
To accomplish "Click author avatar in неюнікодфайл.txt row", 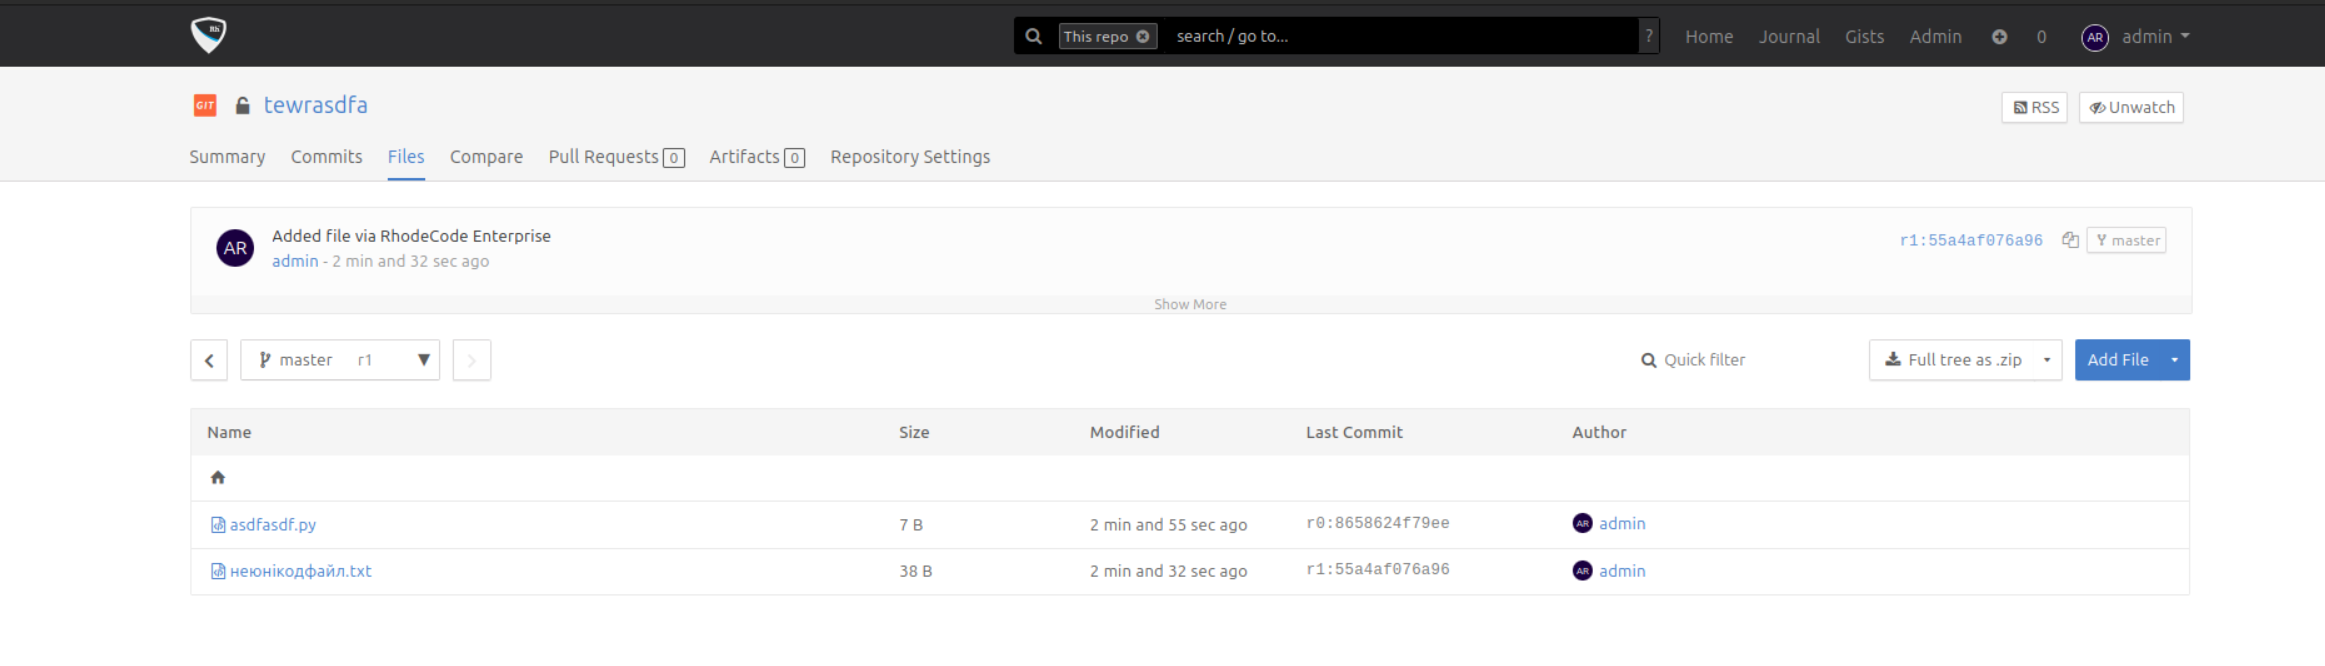I will point(1582,570).
